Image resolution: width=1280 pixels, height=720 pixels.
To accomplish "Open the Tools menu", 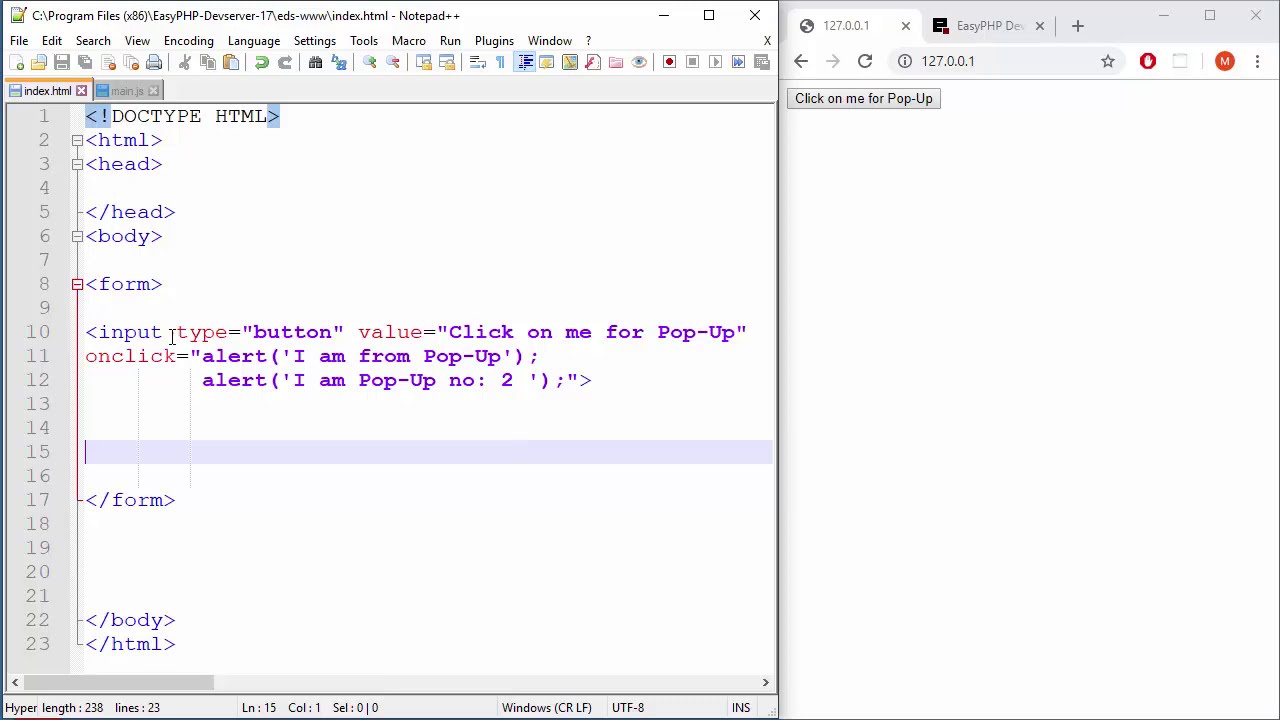I will (x=364, y=41).
